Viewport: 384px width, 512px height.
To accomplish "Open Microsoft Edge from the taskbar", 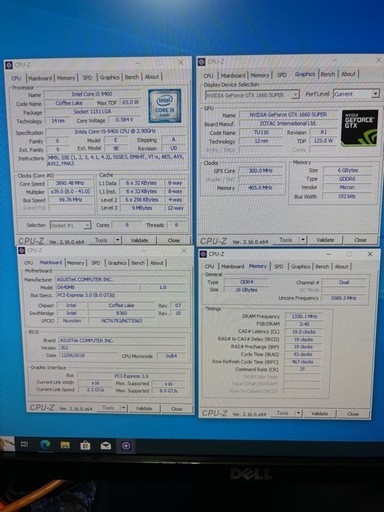I will (x=45, y=444).
